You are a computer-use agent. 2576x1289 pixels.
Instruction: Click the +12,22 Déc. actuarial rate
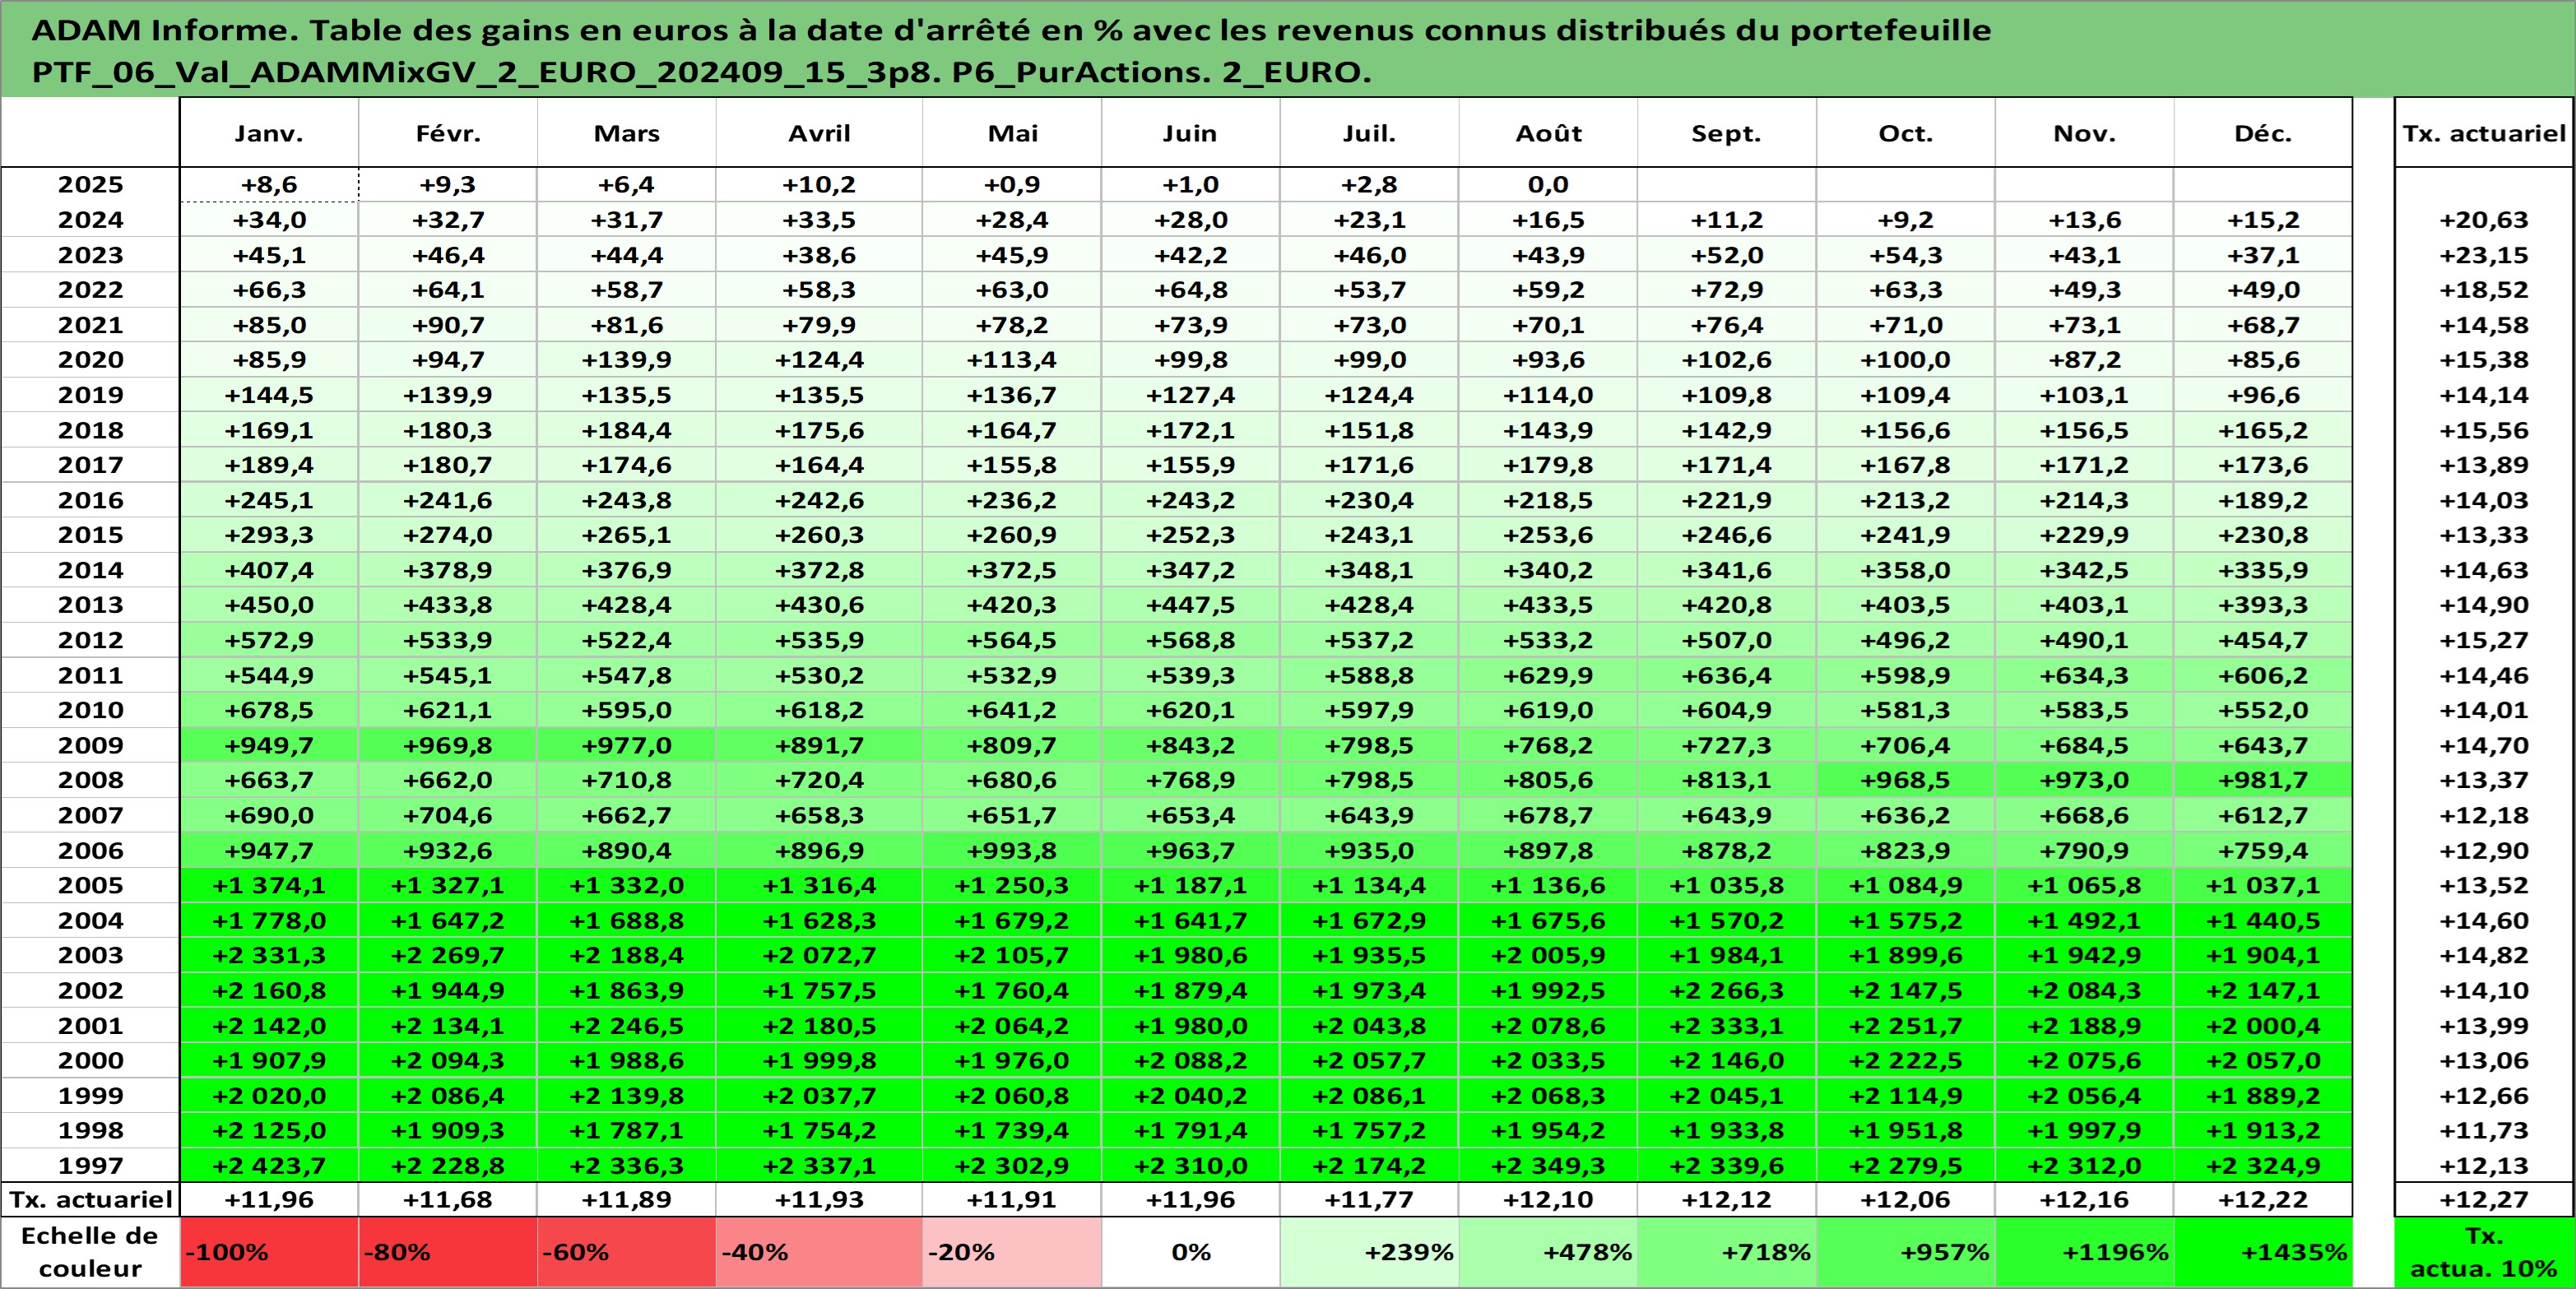(x=2263, y=1199)
